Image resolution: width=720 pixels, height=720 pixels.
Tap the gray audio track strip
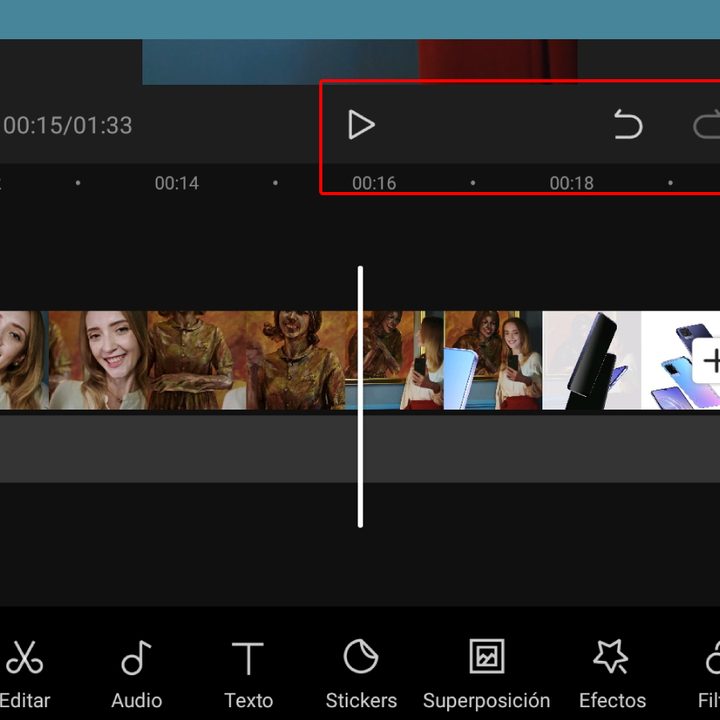coord(360,449)
